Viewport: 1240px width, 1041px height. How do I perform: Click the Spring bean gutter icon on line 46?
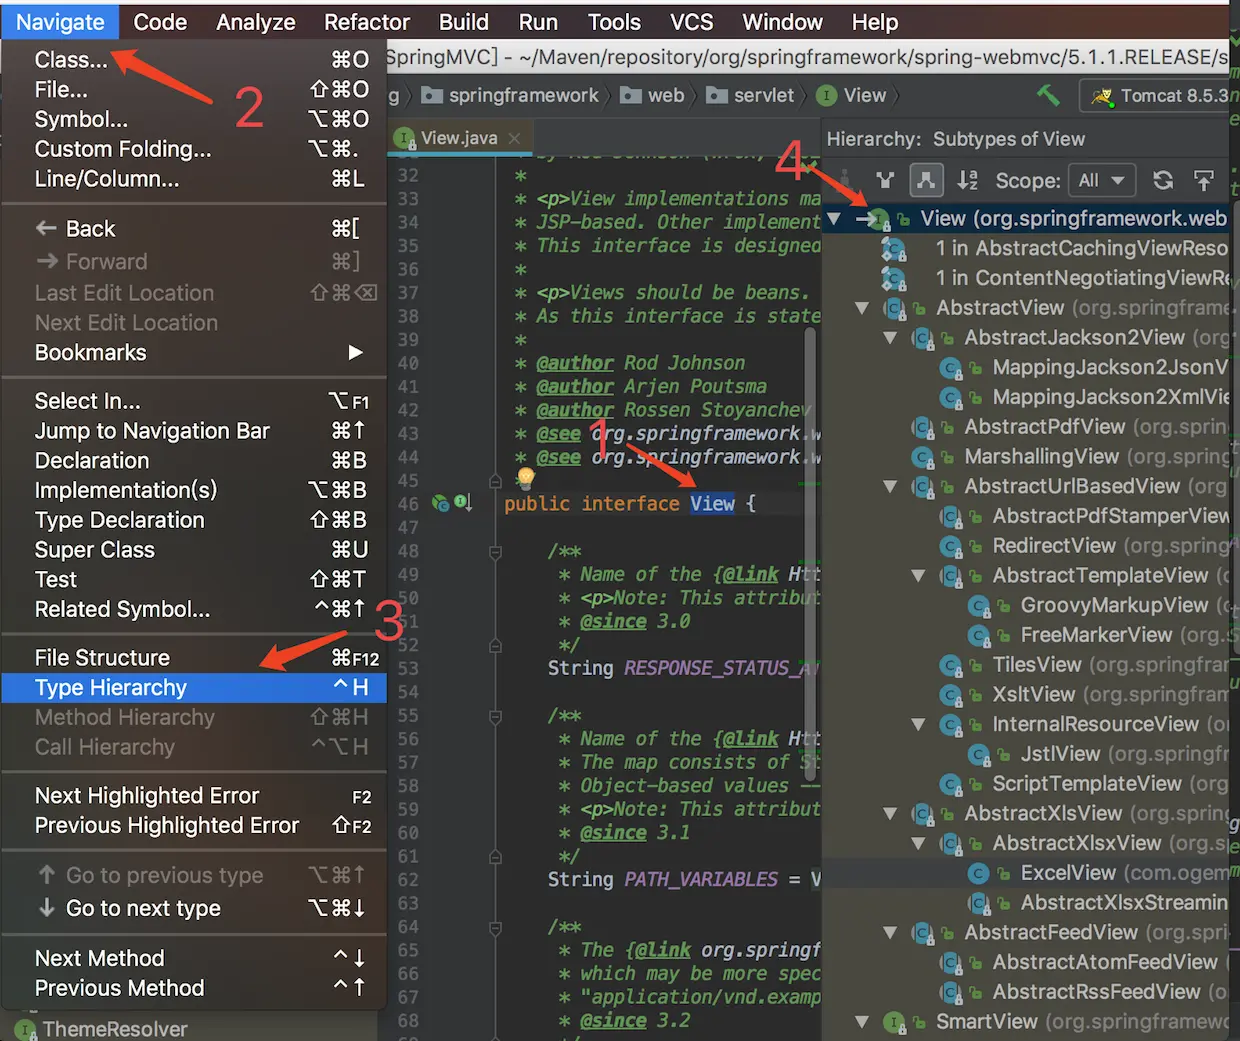pyautogui.click(x=440, y=503)
